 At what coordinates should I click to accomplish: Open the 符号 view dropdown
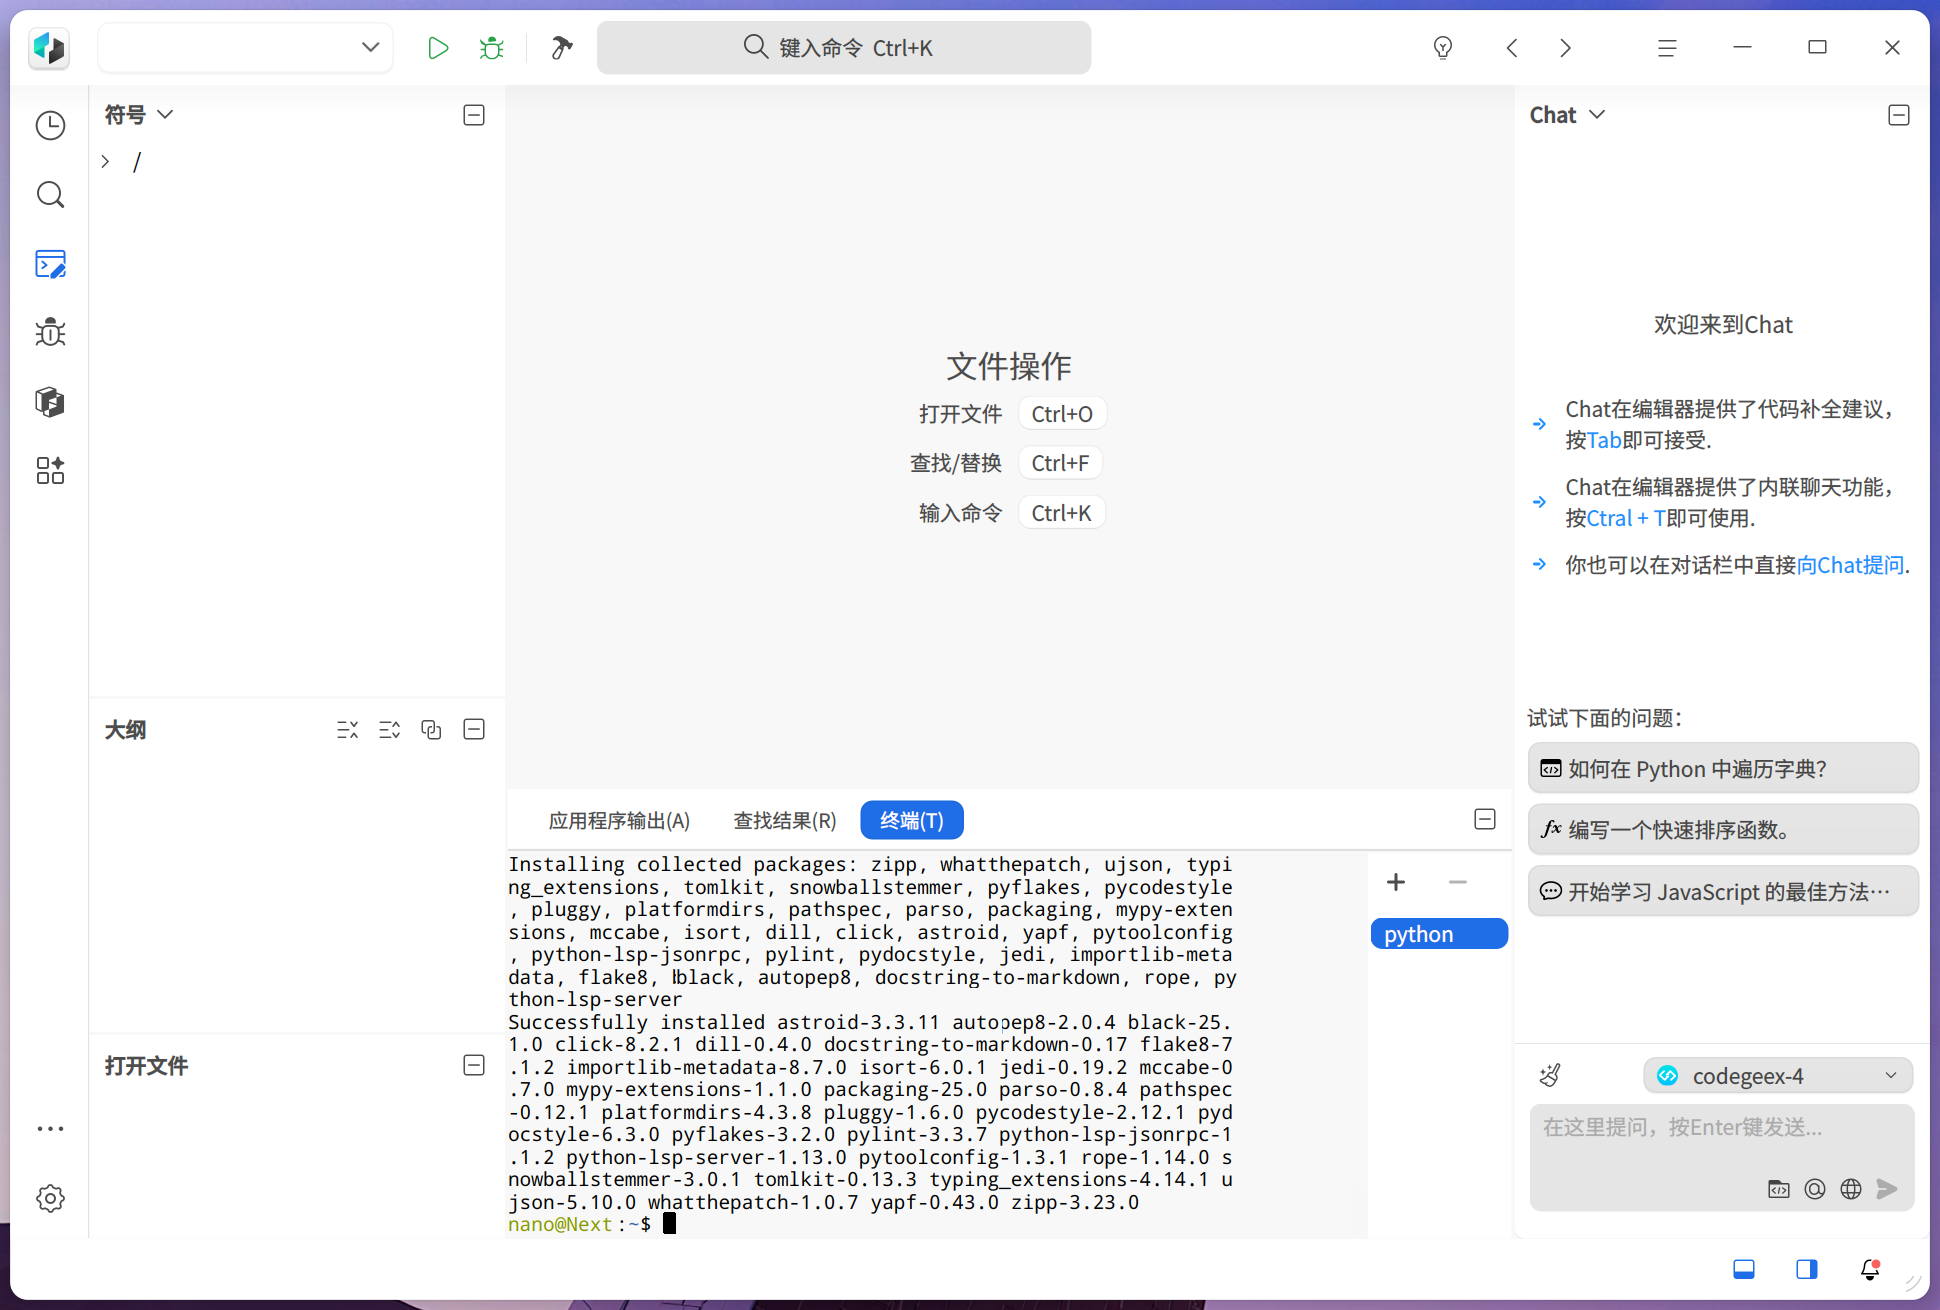point(140,115)
